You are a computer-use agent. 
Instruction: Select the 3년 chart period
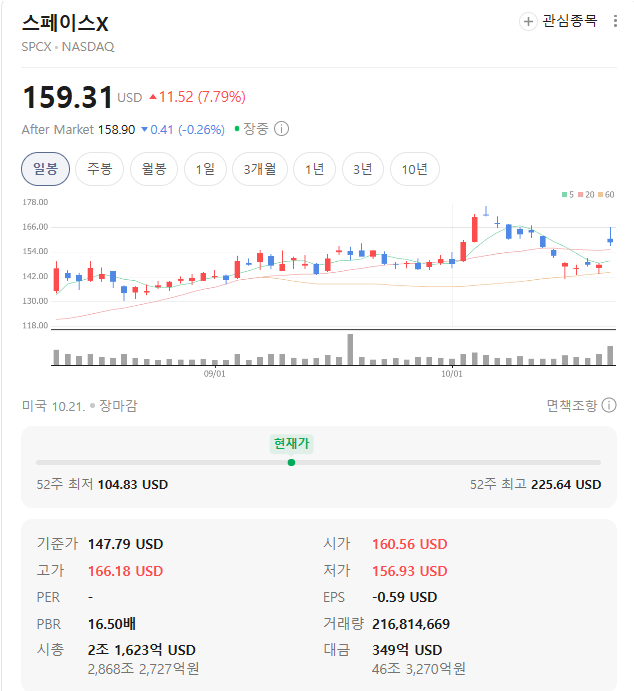click(x=363, y=169)
